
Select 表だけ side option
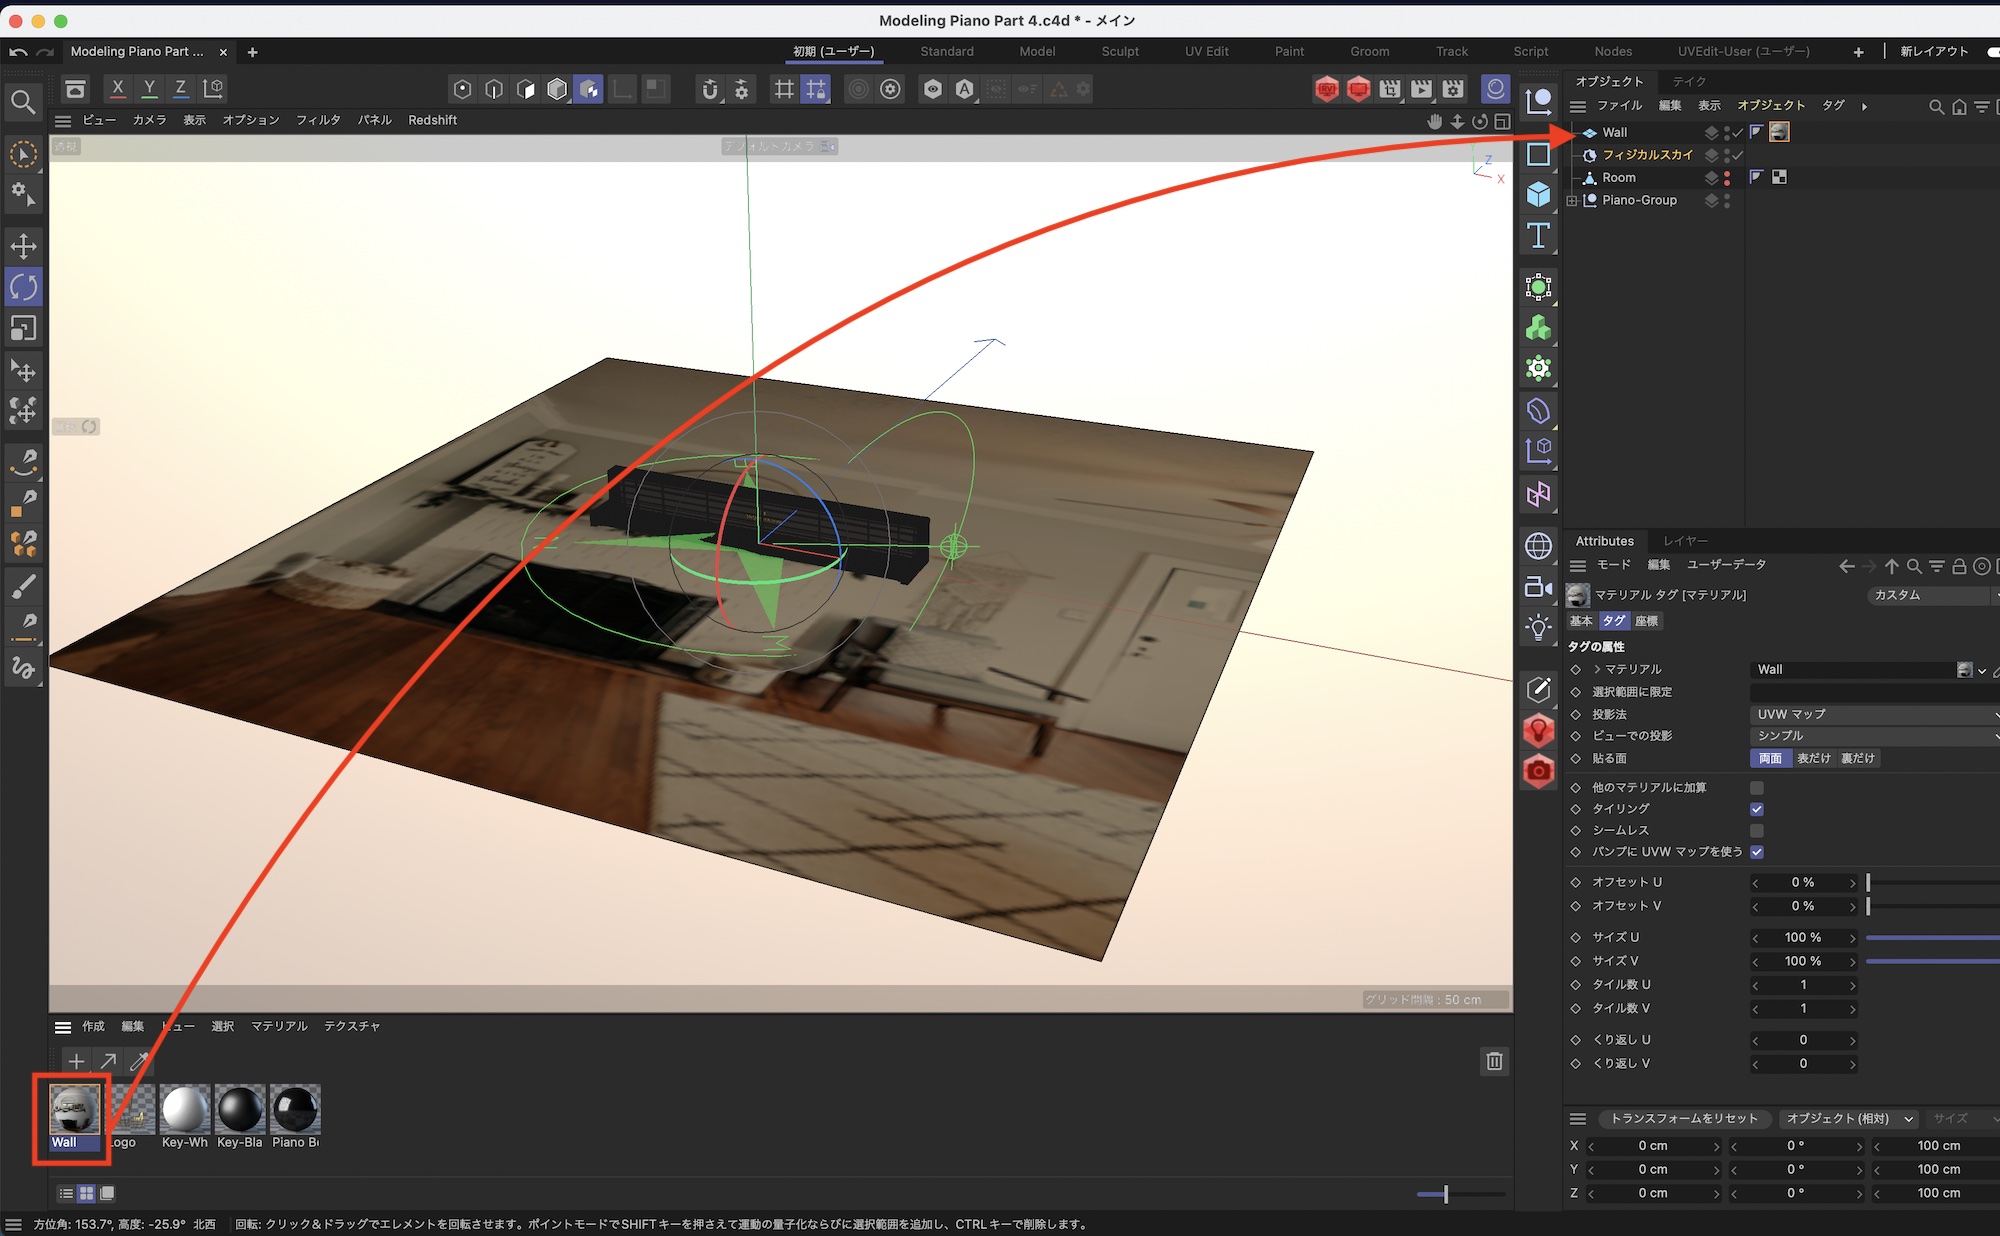1813,758
